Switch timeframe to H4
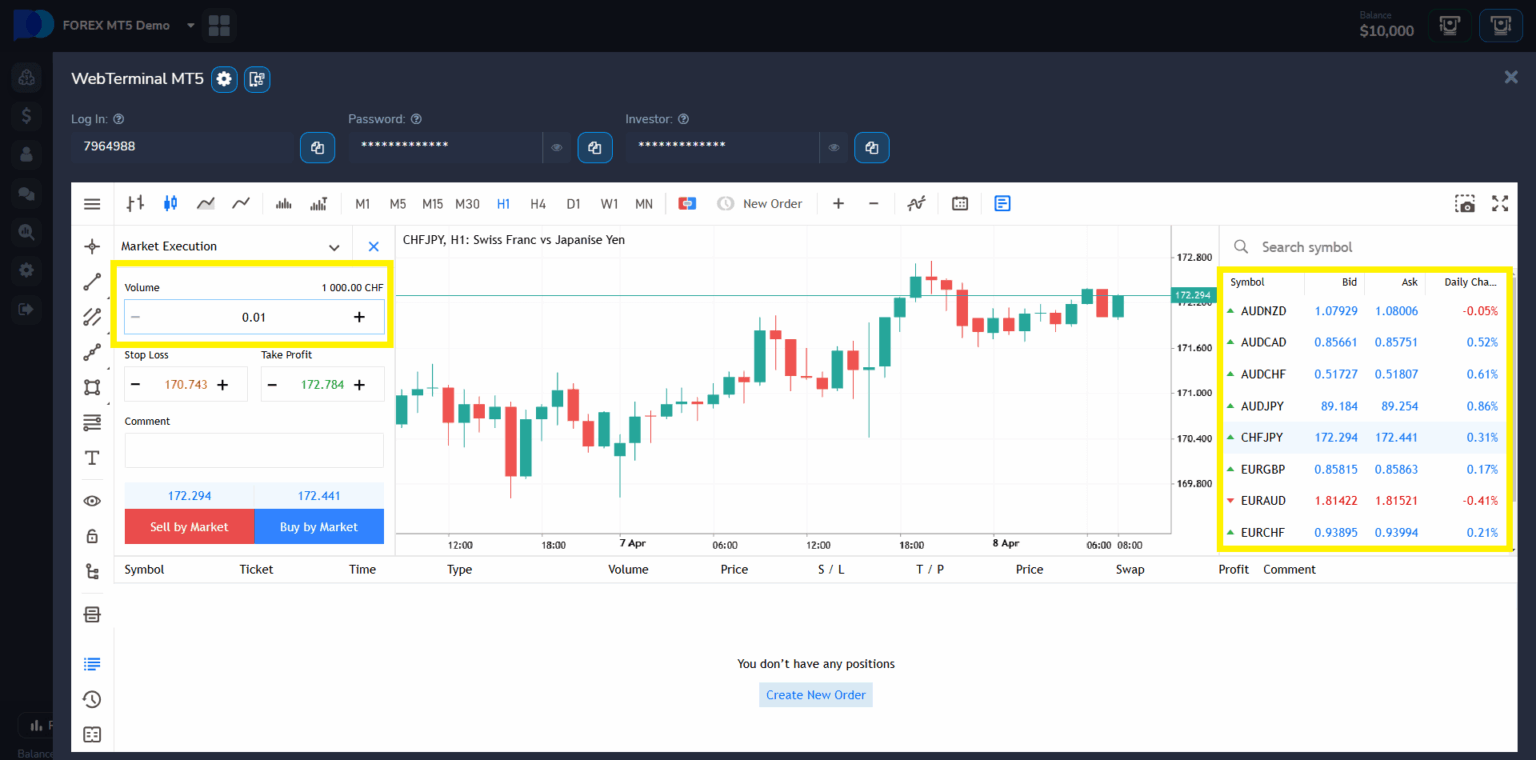This screenshot has width=1536, height=760. (538, 203)
